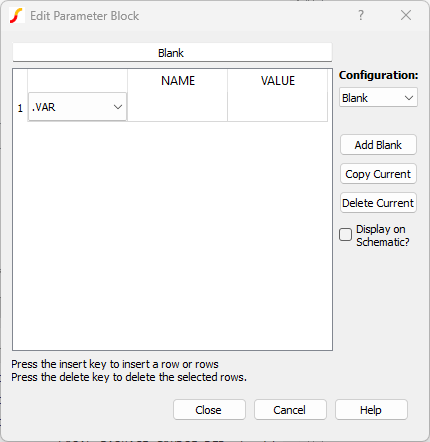Click the empty area of the parameter table
This screenshot has width=430, height=442.
pyautogui.click(x=172, y=235)
